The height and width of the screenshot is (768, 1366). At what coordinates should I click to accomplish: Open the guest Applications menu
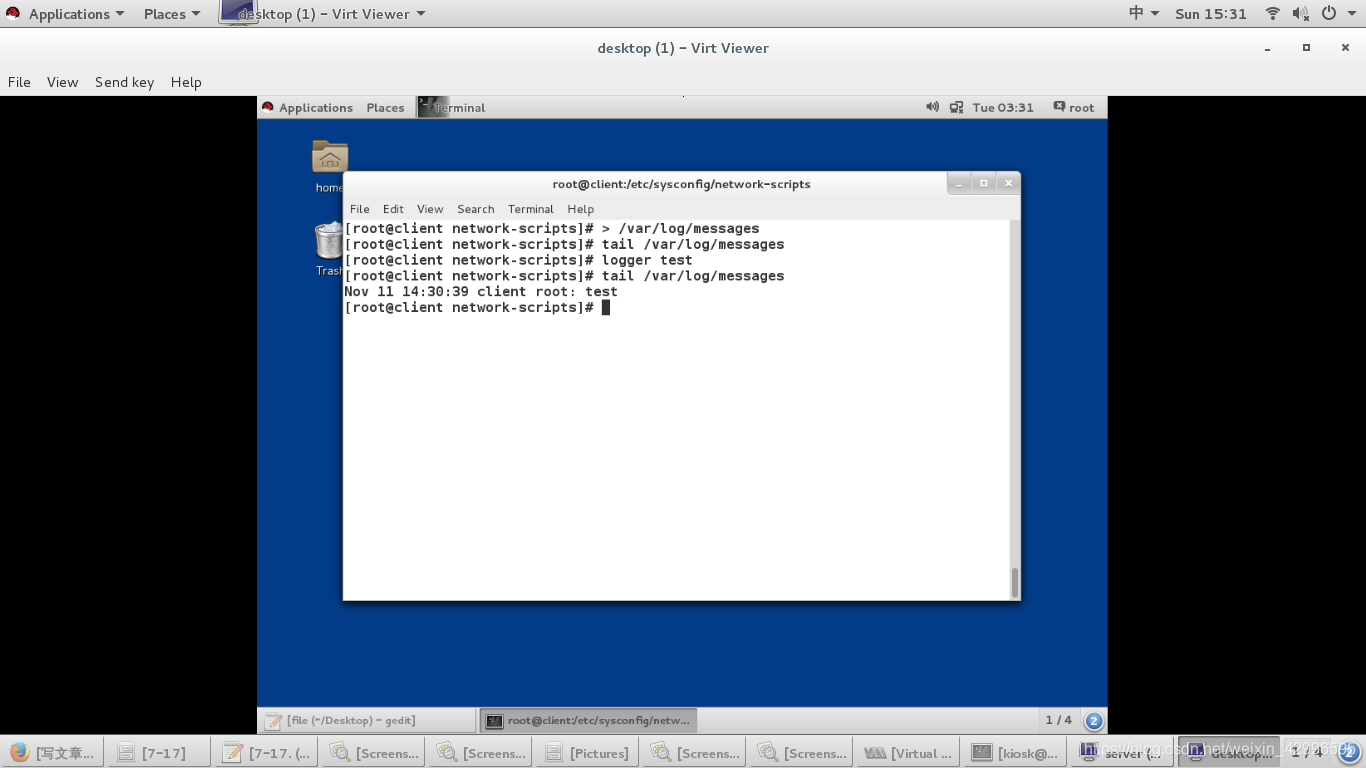pos(315,107)
